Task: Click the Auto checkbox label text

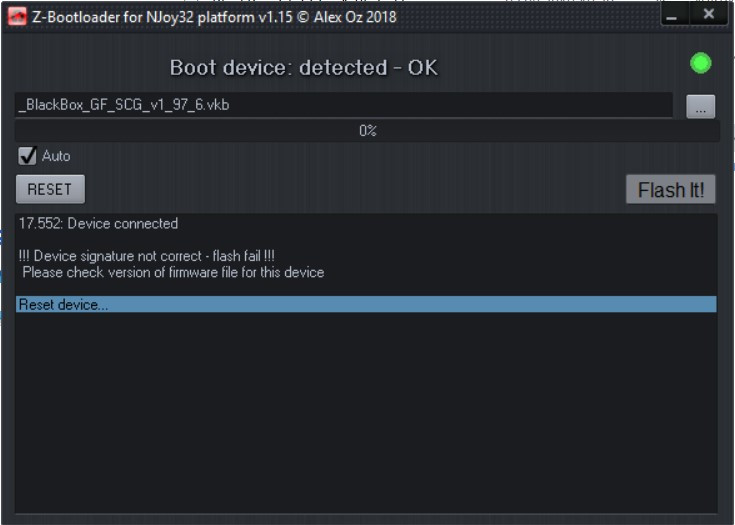Action: pyautogui.click(x=56, y=156)
